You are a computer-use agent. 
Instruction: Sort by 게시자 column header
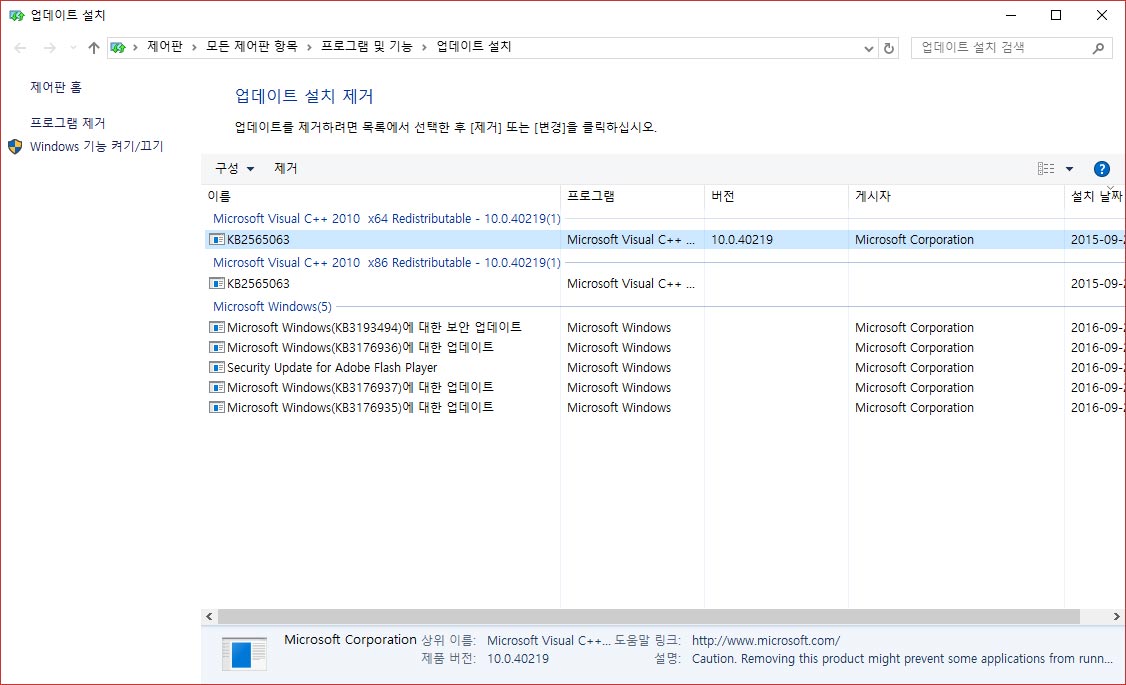click(956, 196)
